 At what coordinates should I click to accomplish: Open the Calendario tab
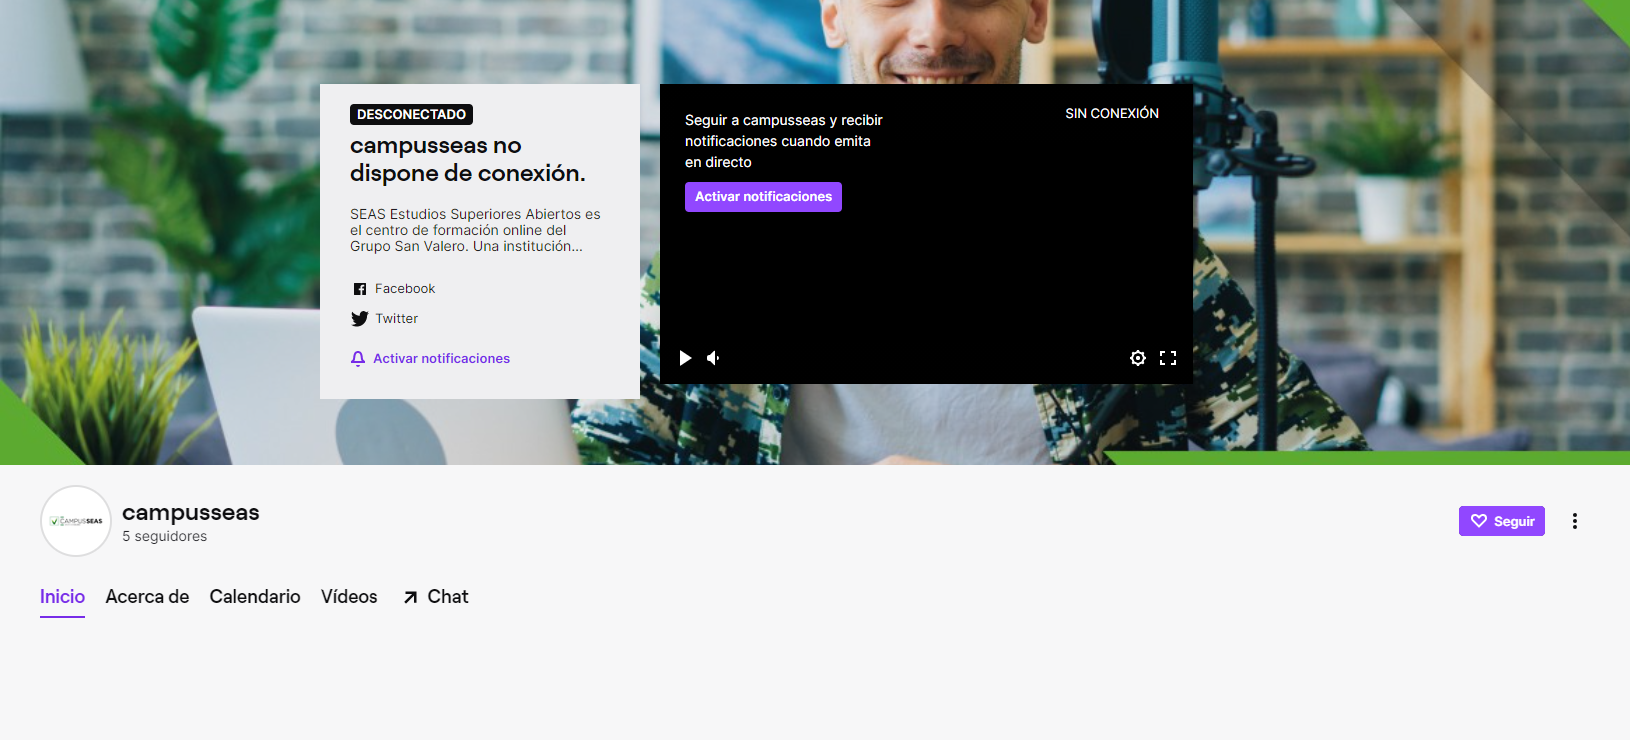tap(255, 597)
